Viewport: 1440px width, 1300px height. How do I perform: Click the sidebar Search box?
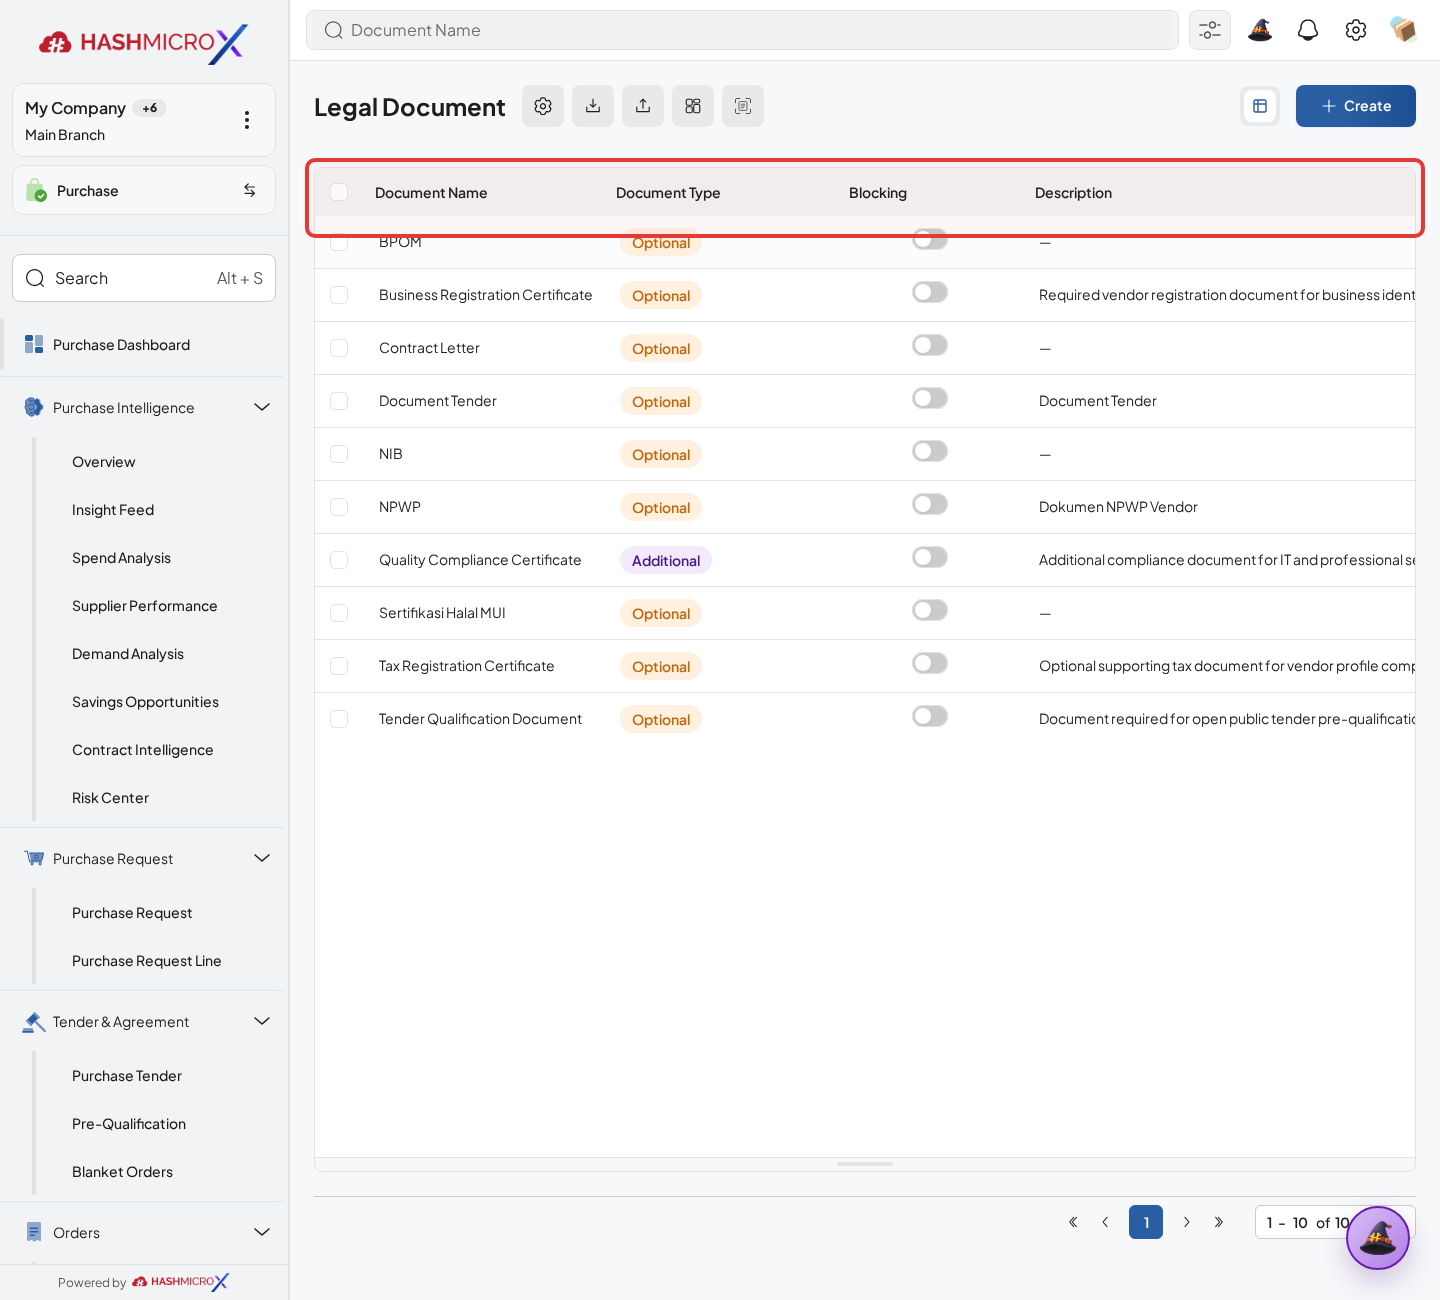[144, 278]
